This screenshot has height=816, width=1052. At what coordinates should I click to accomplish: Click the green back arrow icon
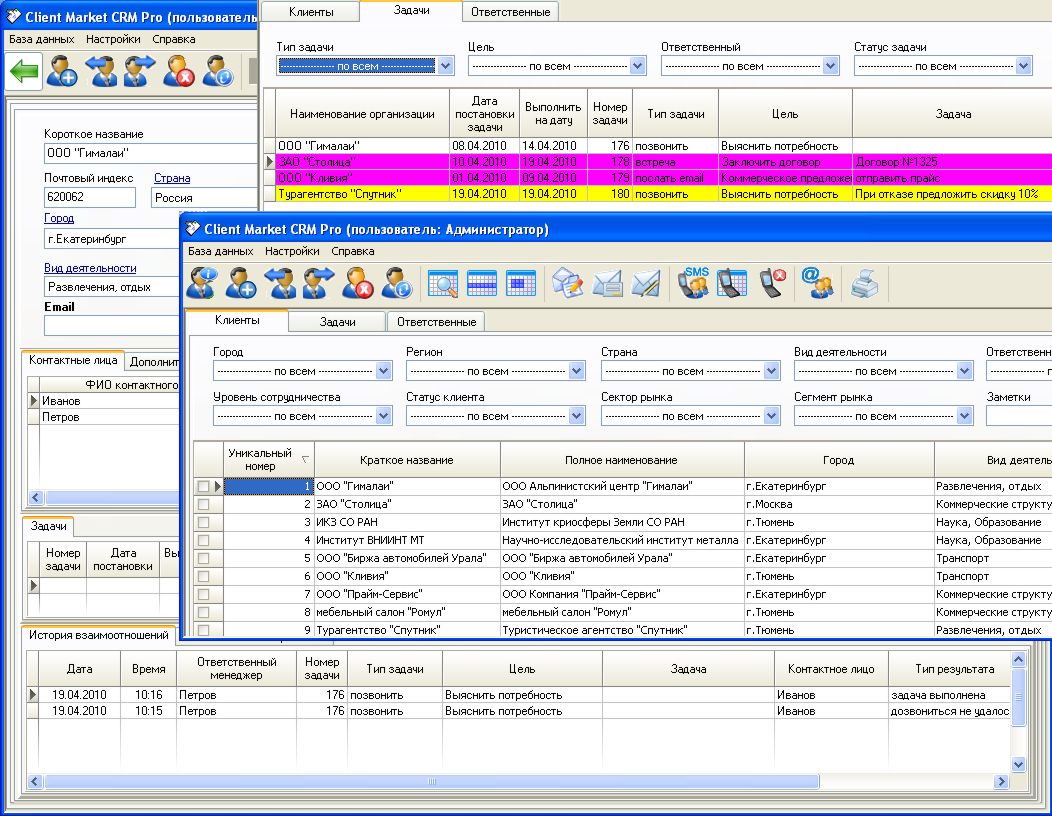pos(24,71)
